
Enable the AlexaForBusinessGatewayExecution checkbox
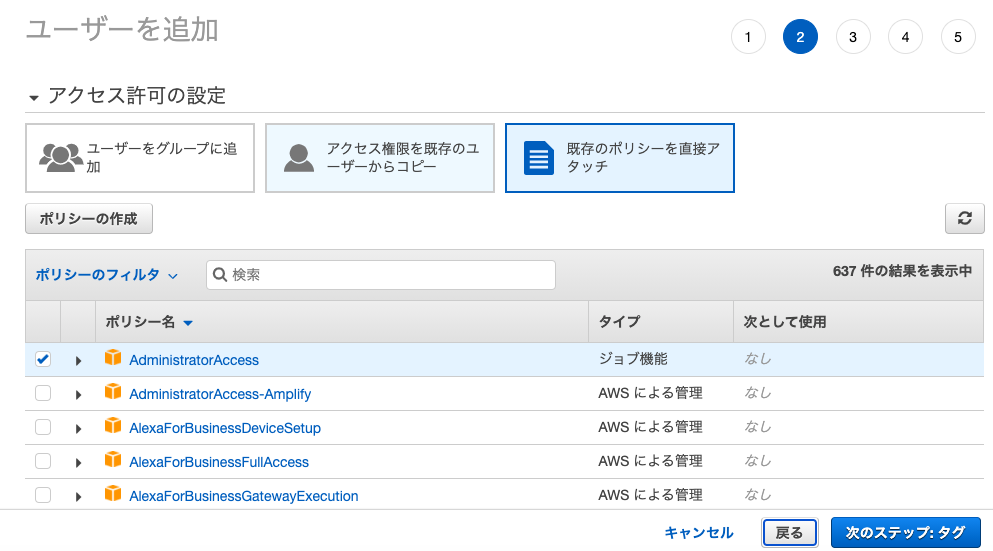pos(43,495)
